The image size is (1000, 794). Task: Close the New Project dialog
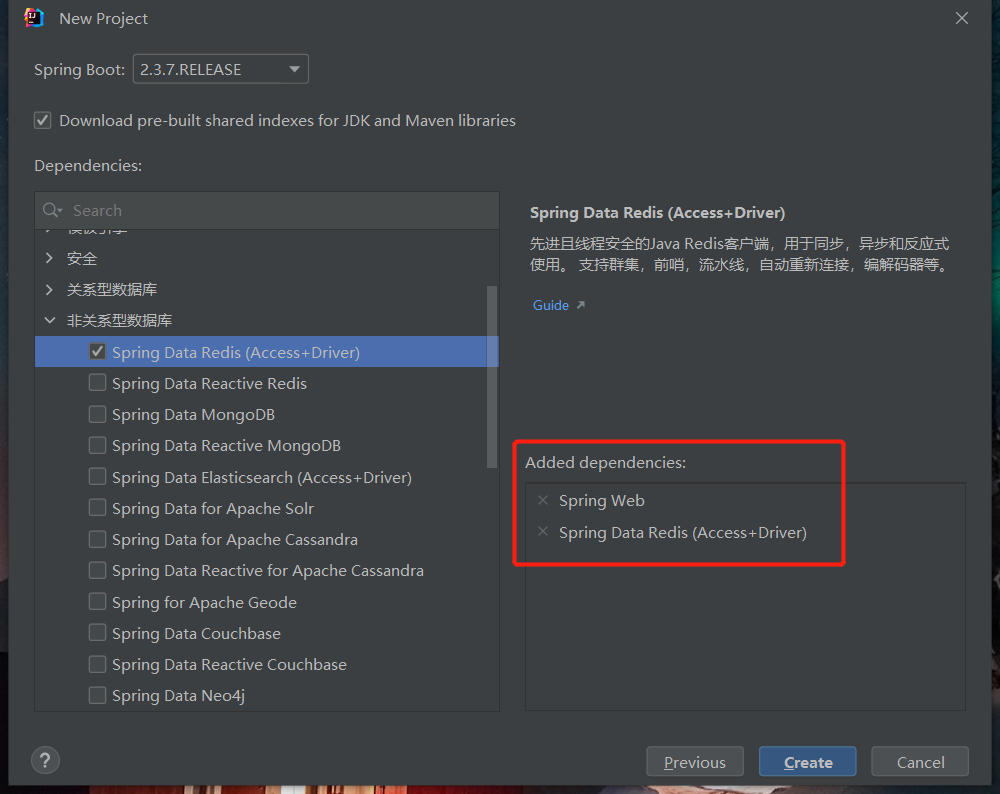[962, 18]
